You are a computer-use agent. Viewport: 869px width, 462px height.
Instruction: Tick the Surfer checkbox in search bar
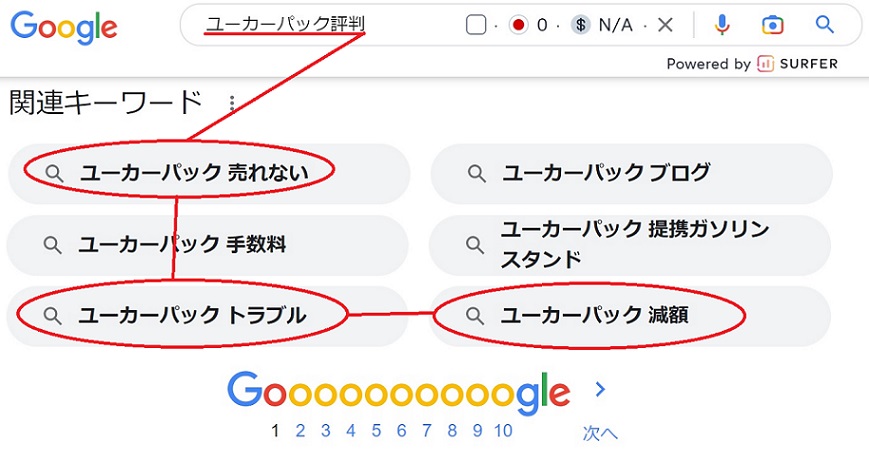point(476,25)
